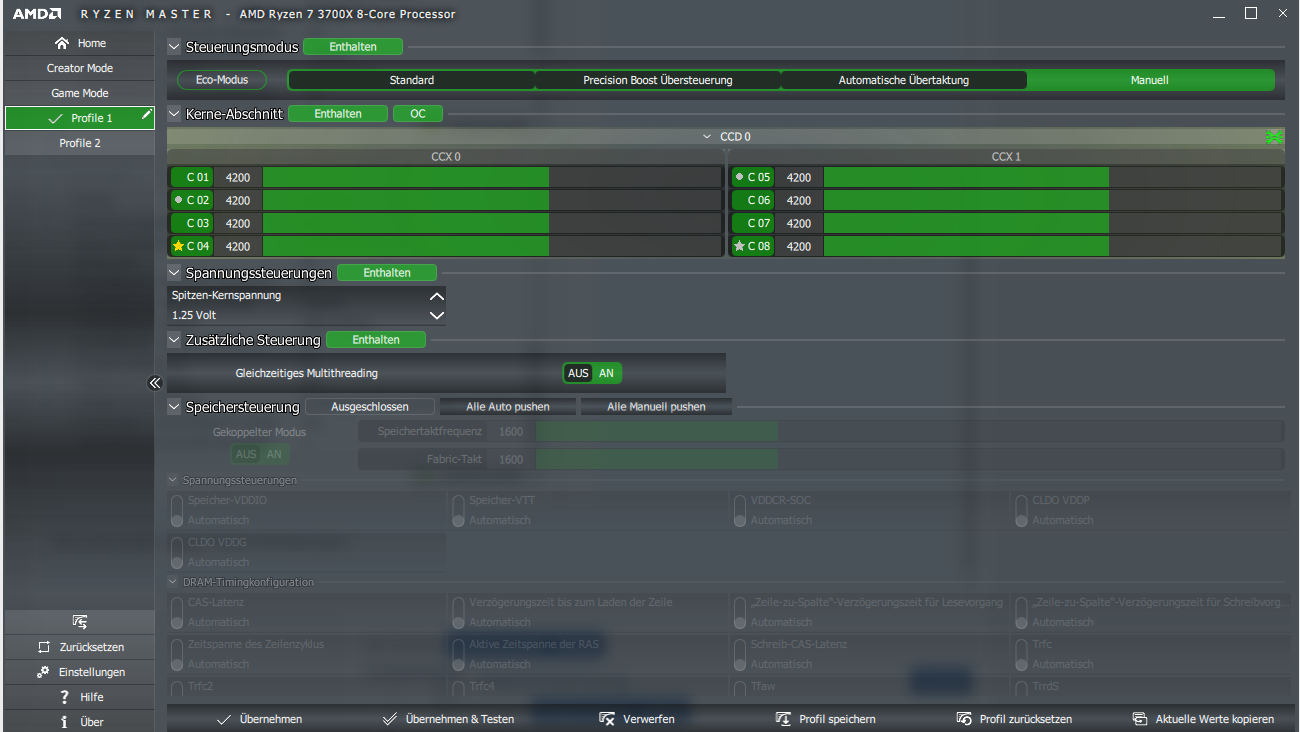
Task: Enable Eco-Modus button
Action: click(222, 80)
